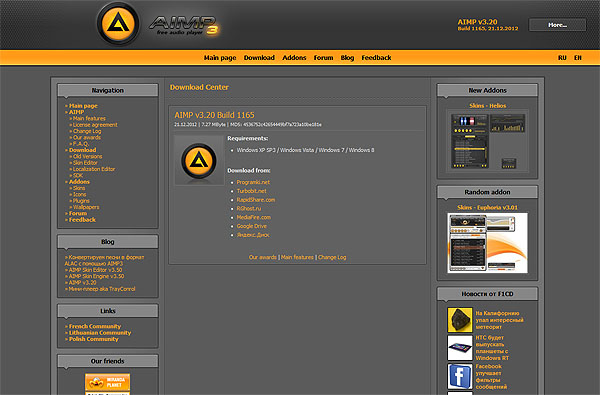Click Forum in the Navigation panel

pos(78,213)
